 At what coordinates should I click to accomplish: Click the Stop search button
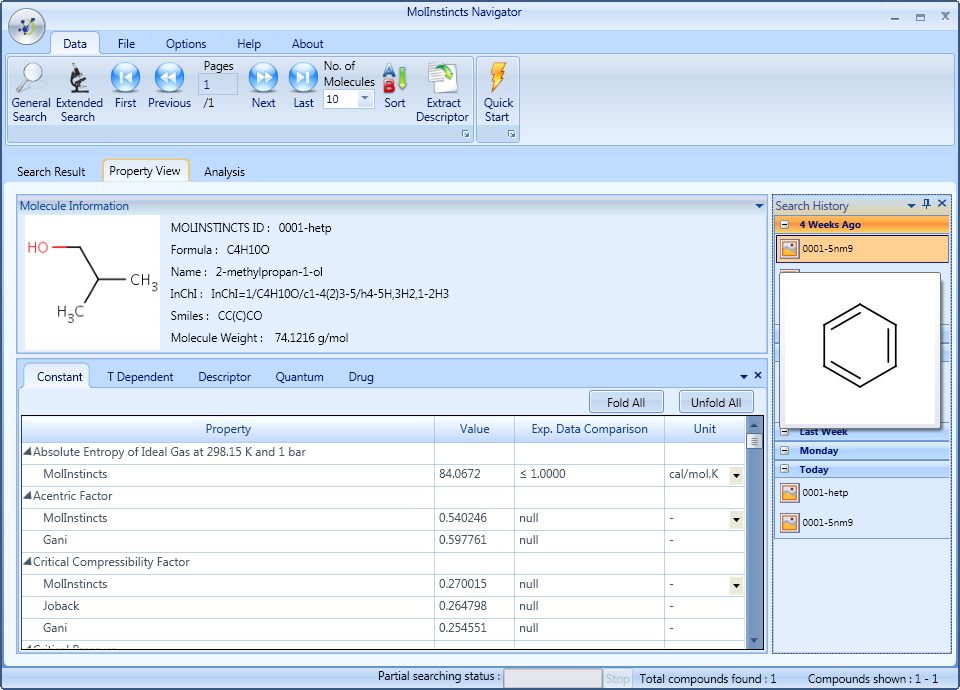tap(617, 678)
